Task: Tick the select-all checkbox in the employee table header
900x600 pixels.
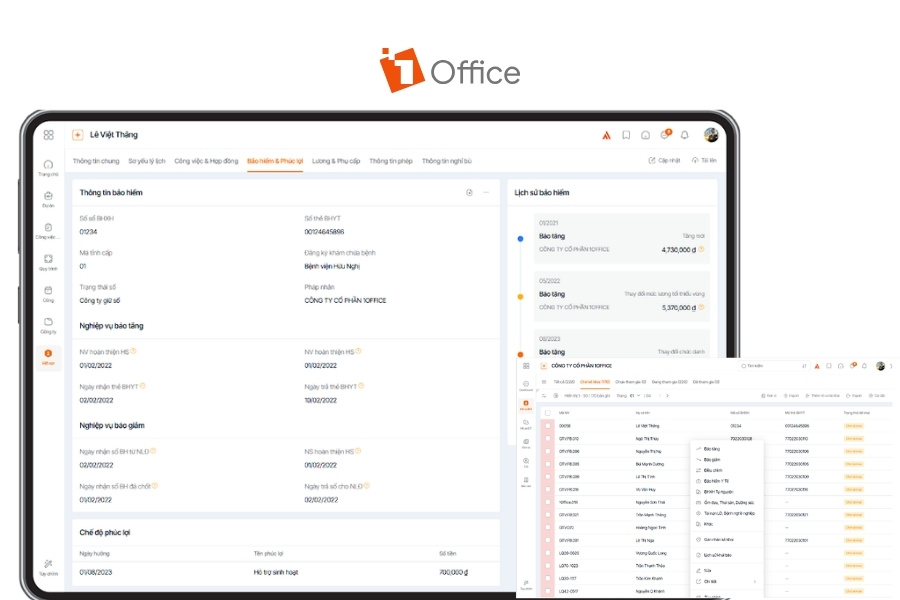Action: (548, 413)
